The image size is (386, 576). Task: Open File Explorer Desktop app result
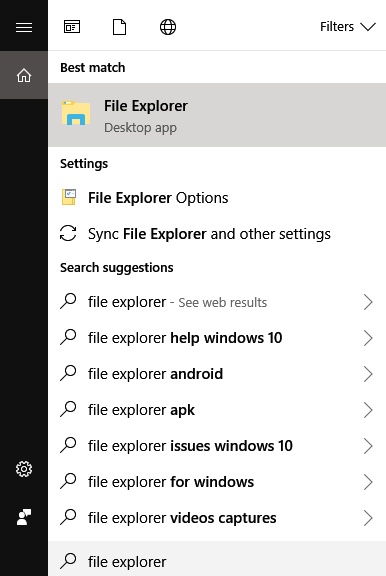click(x=217, y=115)
